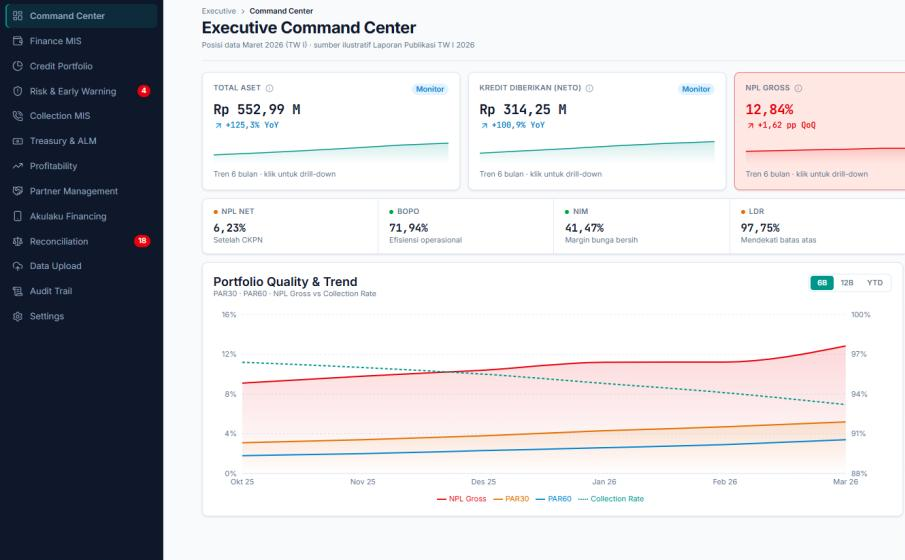Viewport: 905px width, 560px height.
Task: Click the Profitability trend line icon
Action: (x=18, y=166)
